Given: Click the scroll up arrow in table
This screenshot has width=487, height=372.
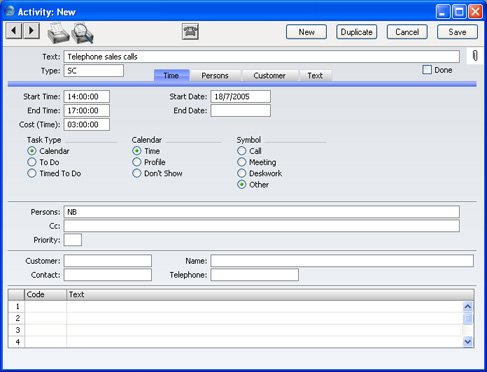Looking at the screenshot, I should [x=468, y=306].
